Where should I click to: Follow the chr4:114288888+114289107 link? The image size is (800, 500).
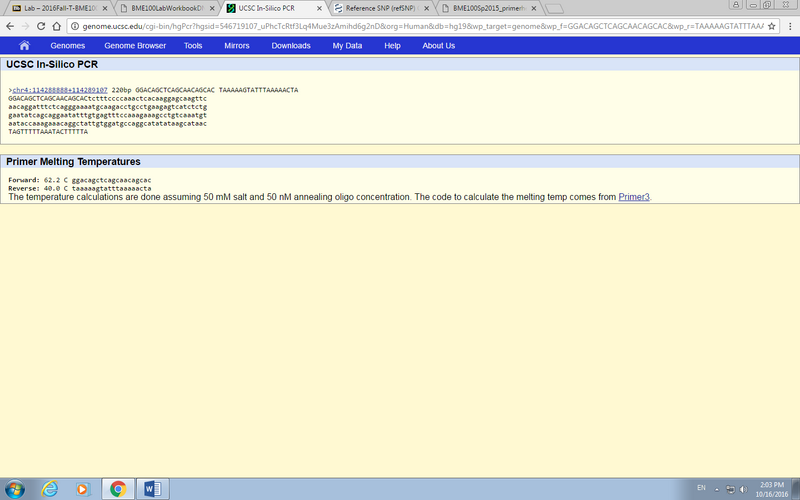[x=60, y=90]
